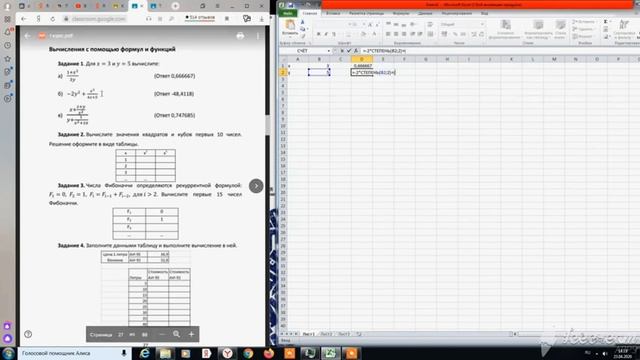Select row 2 header
640x360 pixels.
(283, 72)
